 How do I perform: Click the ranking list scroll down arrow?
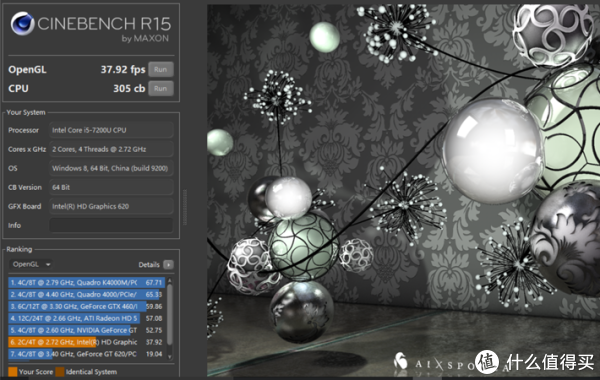pos(170,357)
